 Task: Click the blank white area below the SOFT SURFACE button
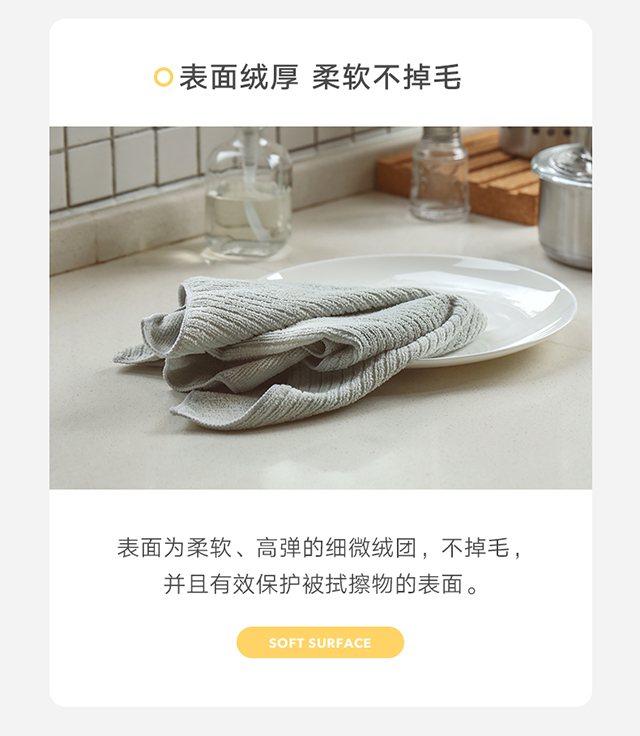[x=320, y=683]
